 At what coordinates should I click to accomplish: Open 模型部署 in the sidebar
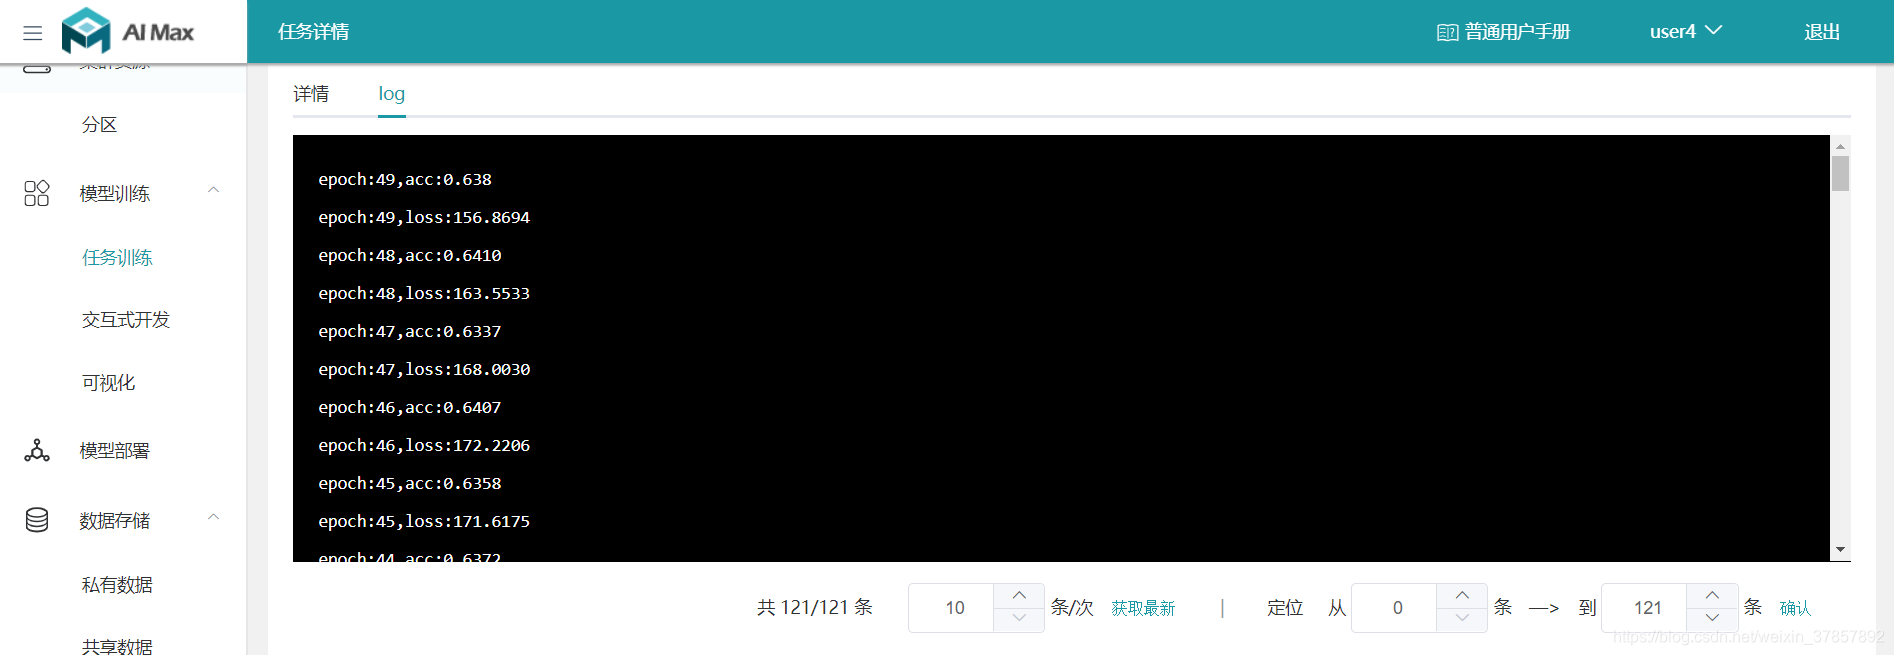click(x=115, y=451)
